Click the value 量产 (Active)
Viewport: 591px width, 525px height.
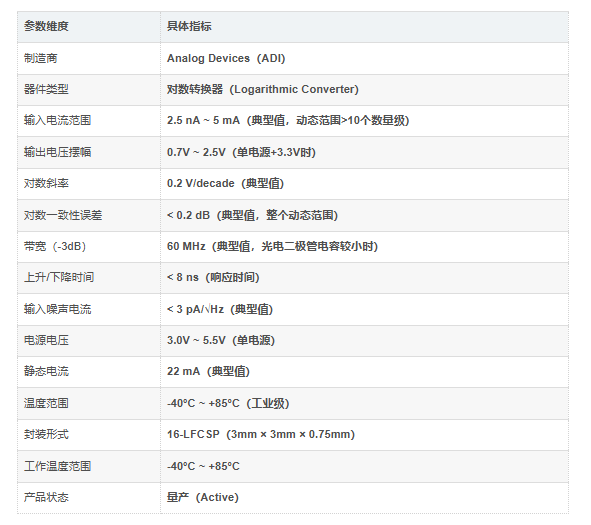pos(203,497)
